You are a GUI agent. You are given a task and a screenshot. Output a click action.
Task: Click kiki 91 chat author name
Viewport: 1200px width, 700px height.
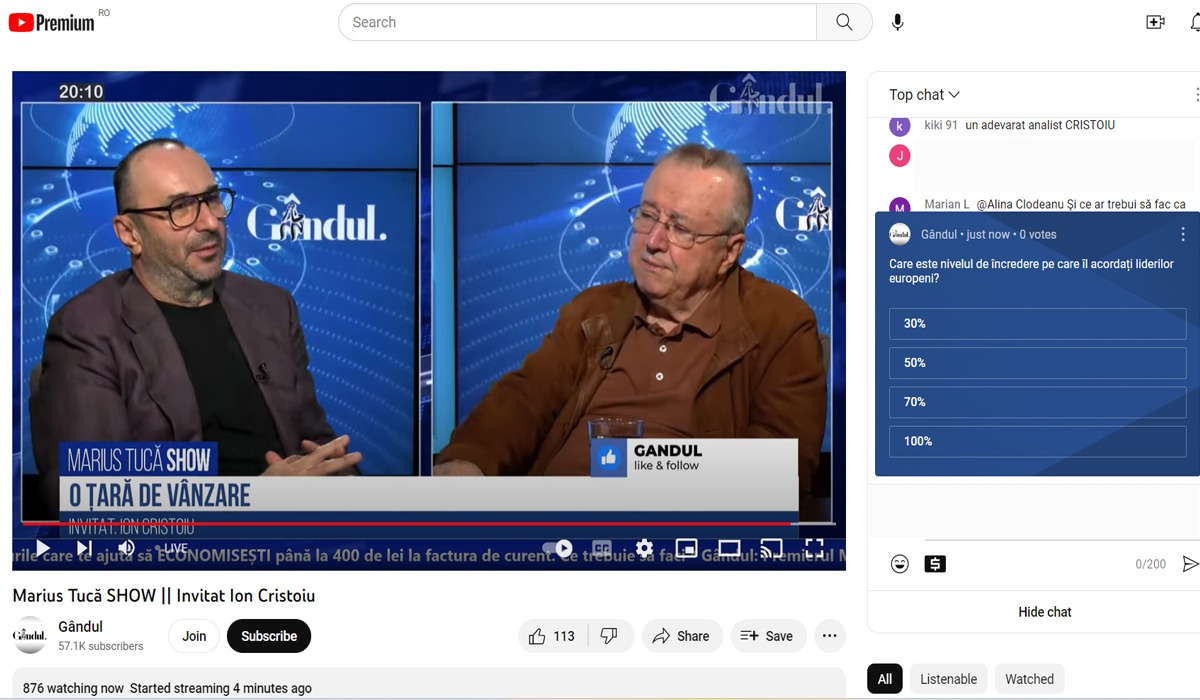click(941, 125)
